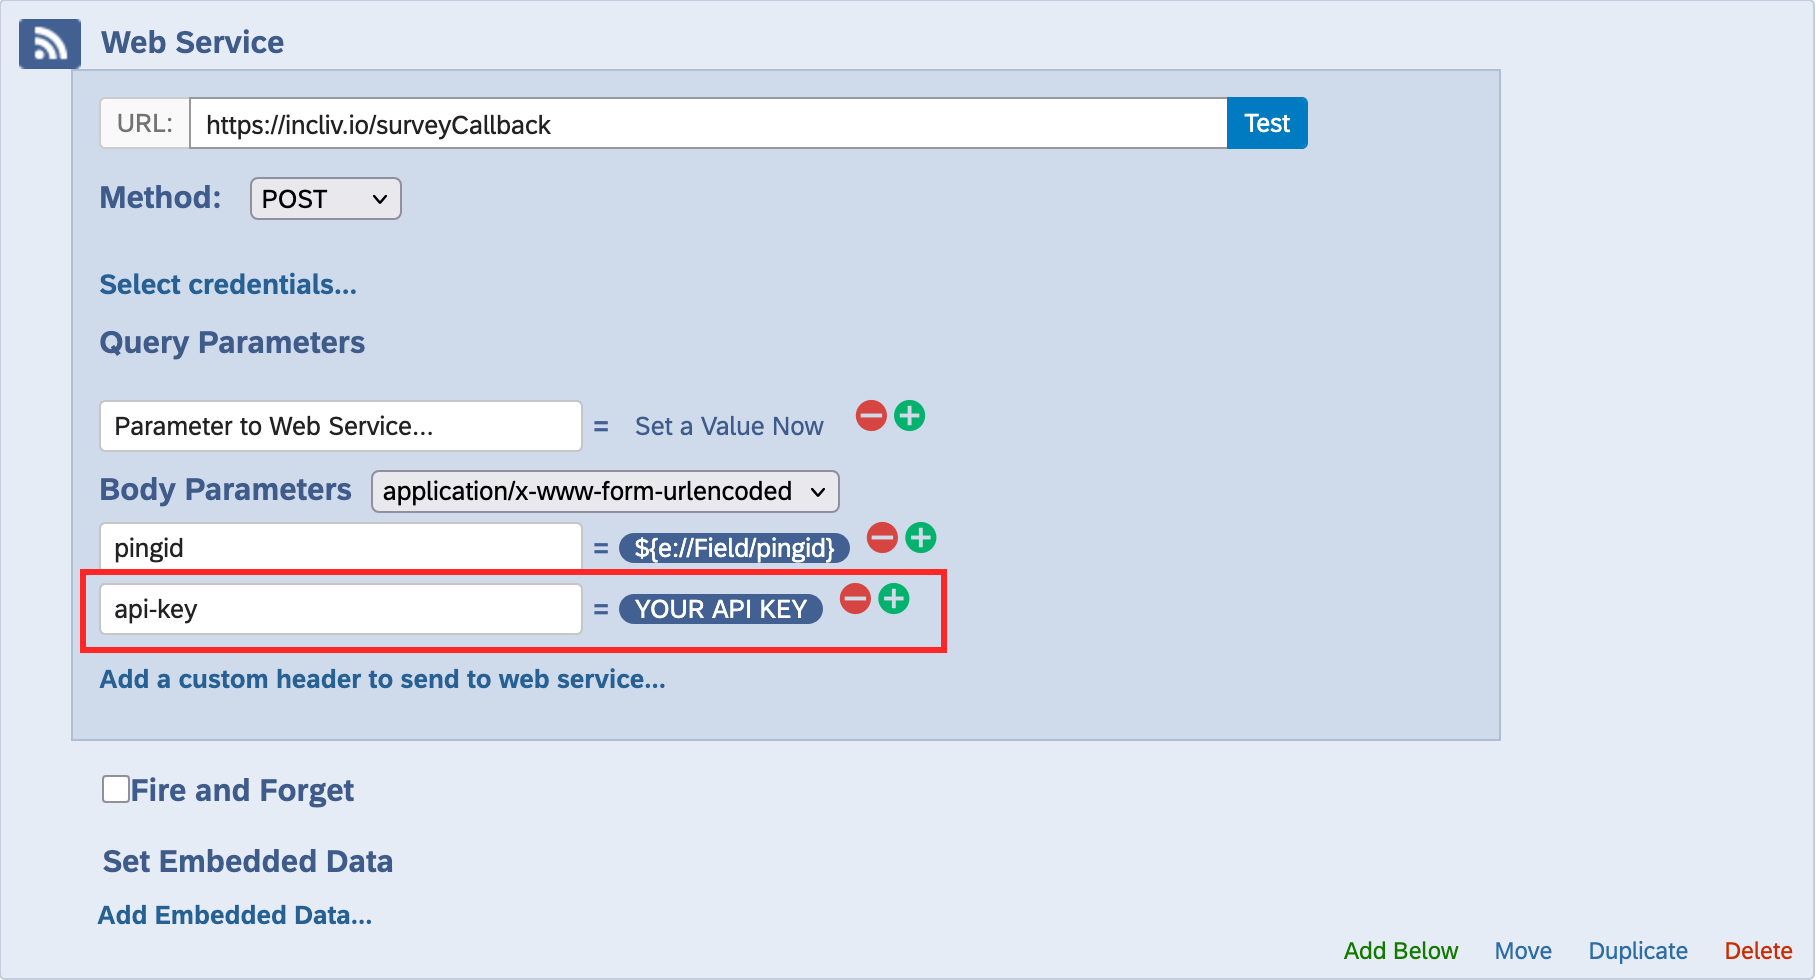This screenshot has height=980, width=1816.
Task: Add a body parameter below api-key
Action: tap(895, 599)
